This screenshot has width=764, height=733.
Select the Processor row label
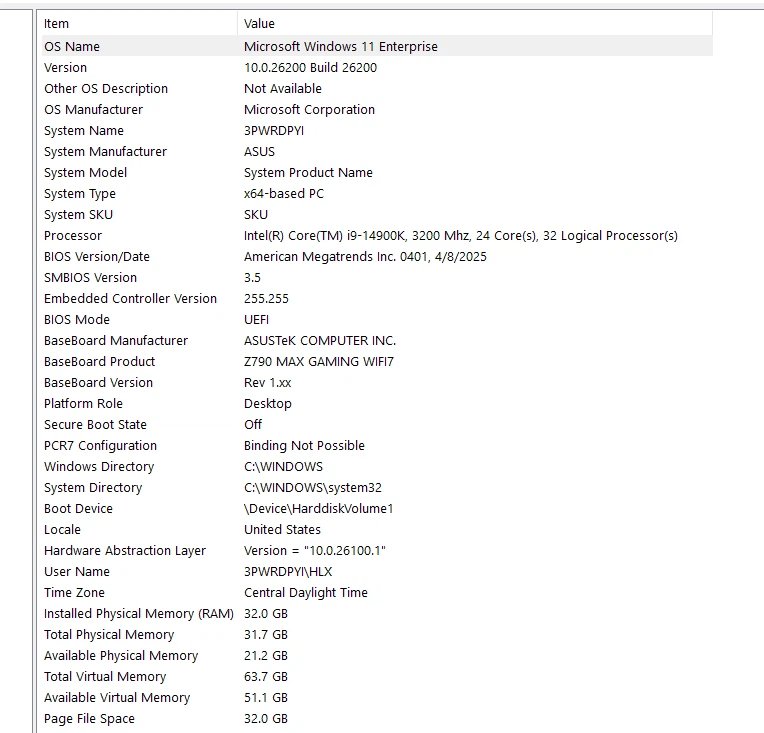tap(73, 235)
